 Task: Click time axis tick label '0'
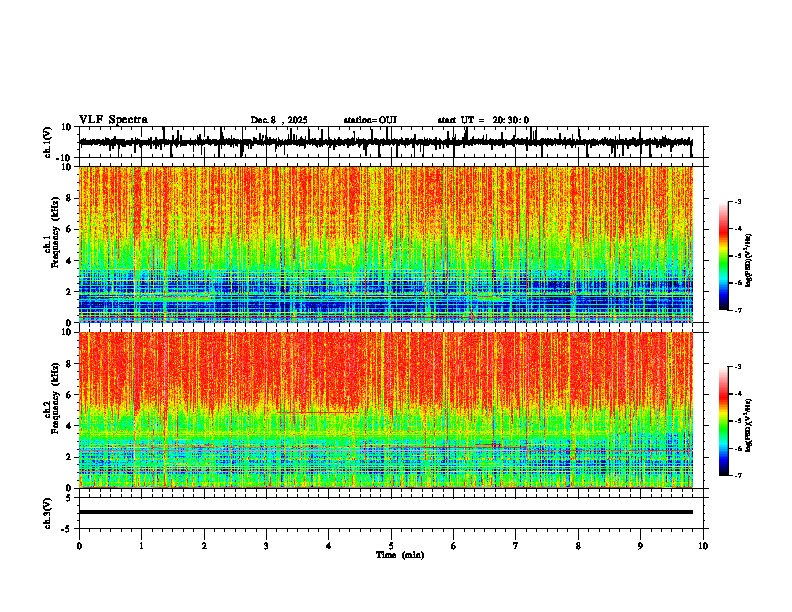click(79, 546)
